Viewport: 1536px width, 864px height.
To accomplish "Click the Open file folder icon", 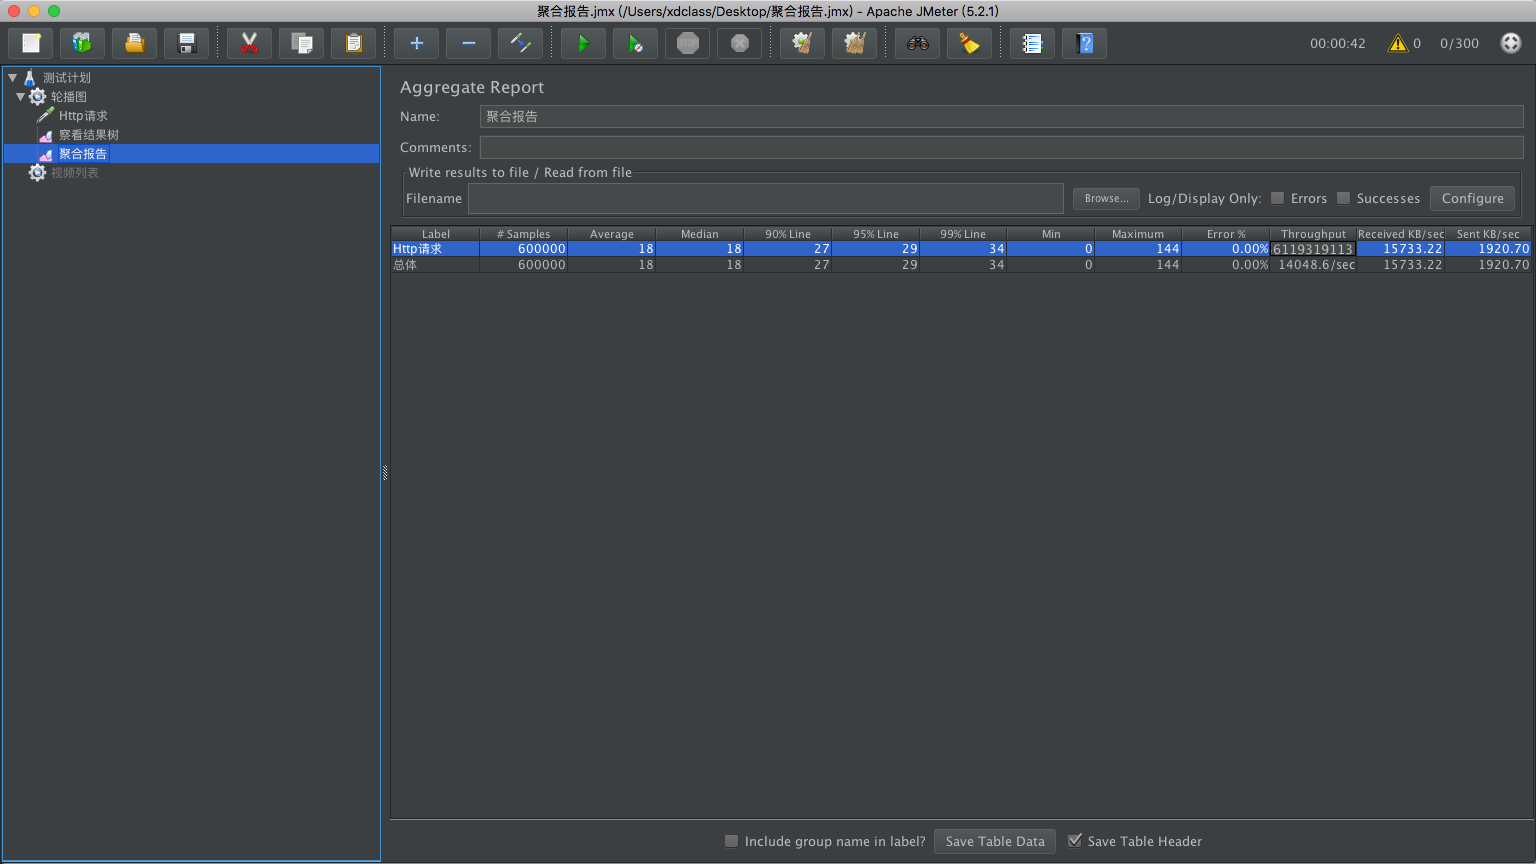I will [x=134, y=43].
